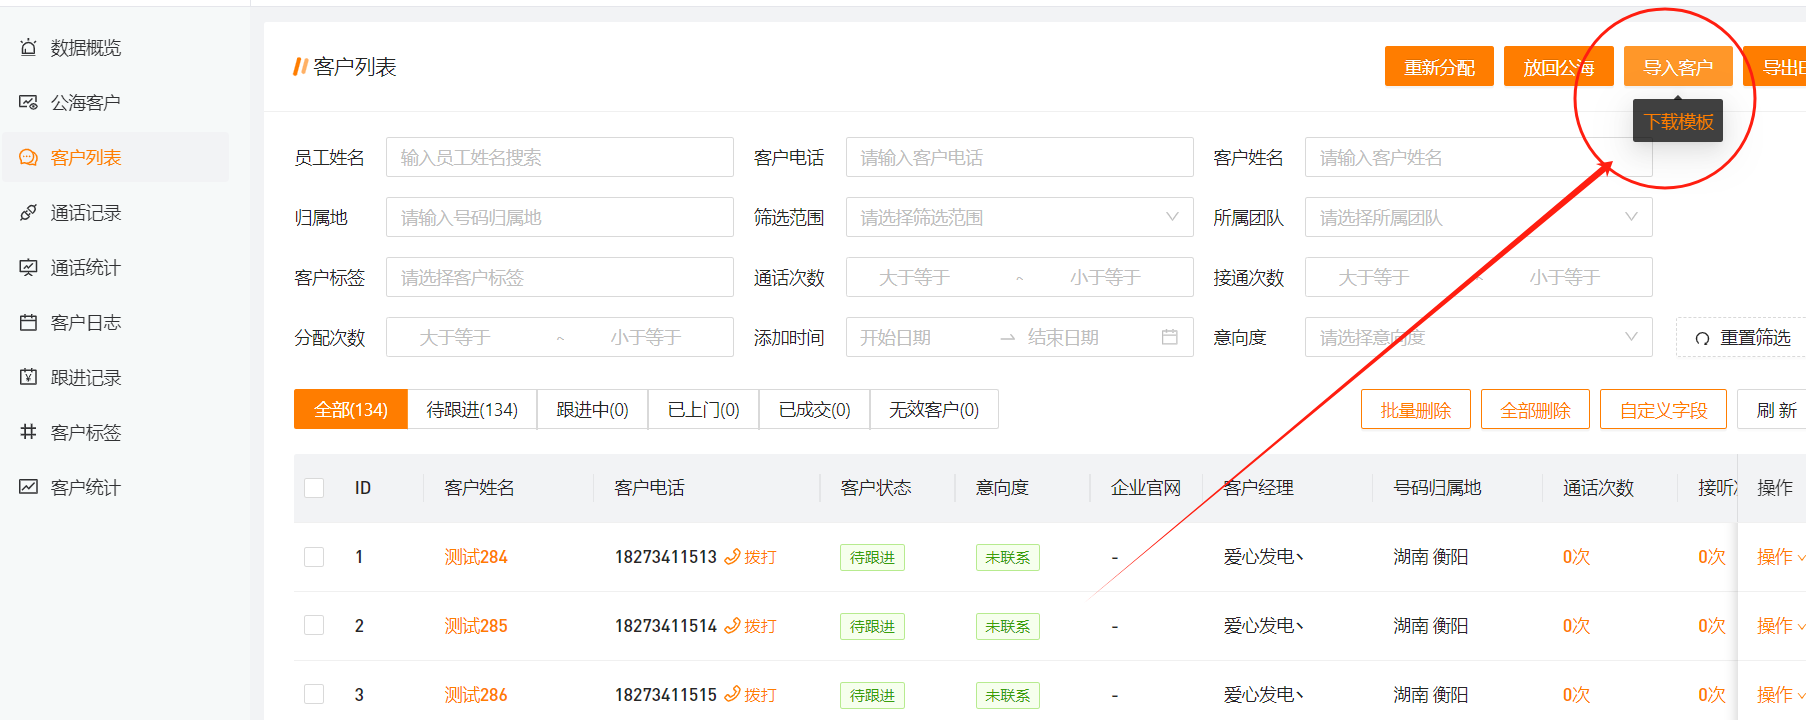Expand the 意向度 dropdown
This screenshot has width=1806, height=720.
pyautogui.click(x=1479, y=337)
